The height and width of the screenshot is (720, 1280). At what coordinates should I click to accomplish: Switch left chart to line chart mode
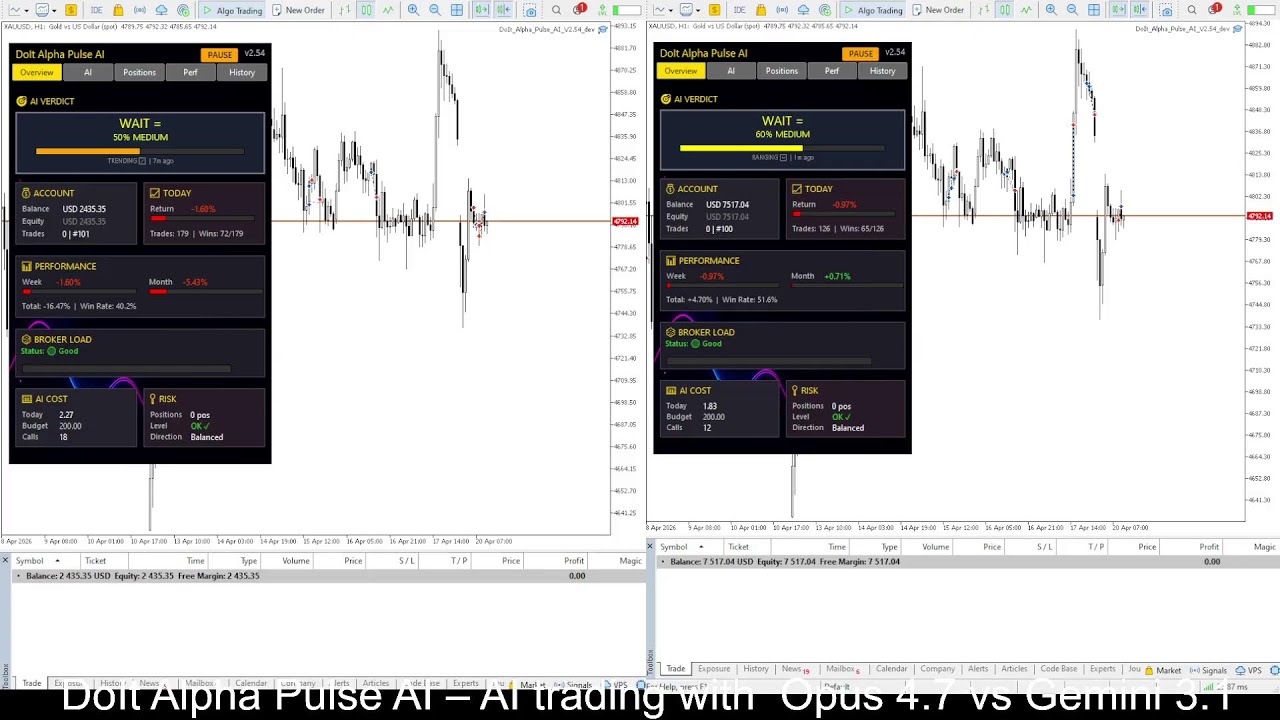tap(388, 10)
